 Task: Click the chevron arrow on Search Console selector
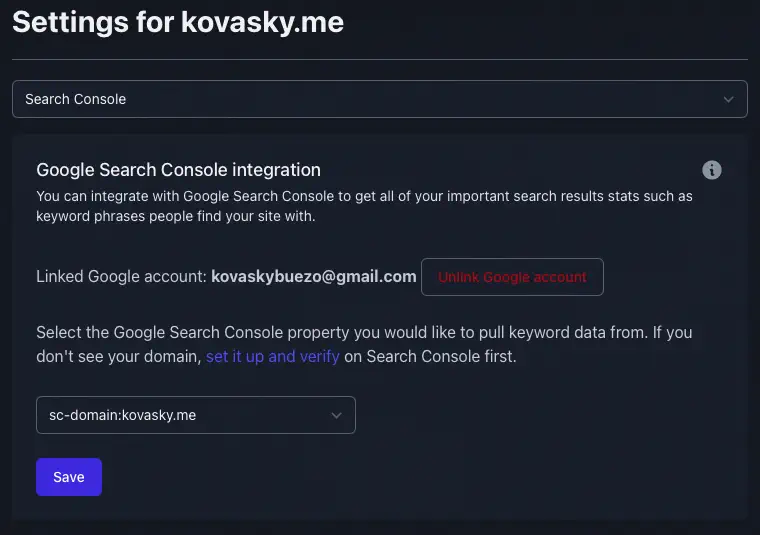729,99
